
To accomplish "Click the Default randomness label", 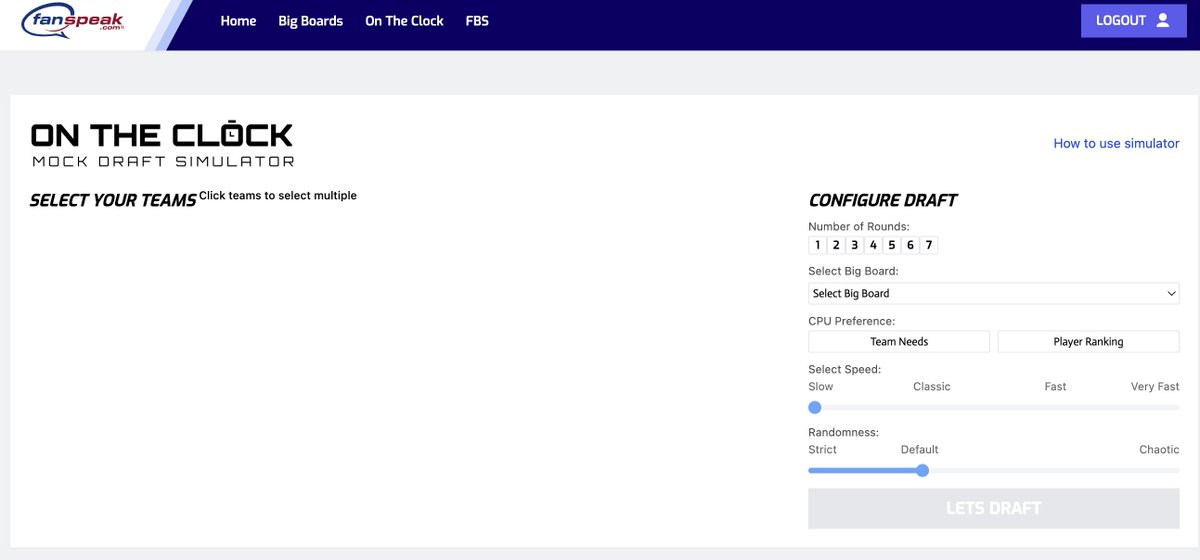I will pos(920,449).
